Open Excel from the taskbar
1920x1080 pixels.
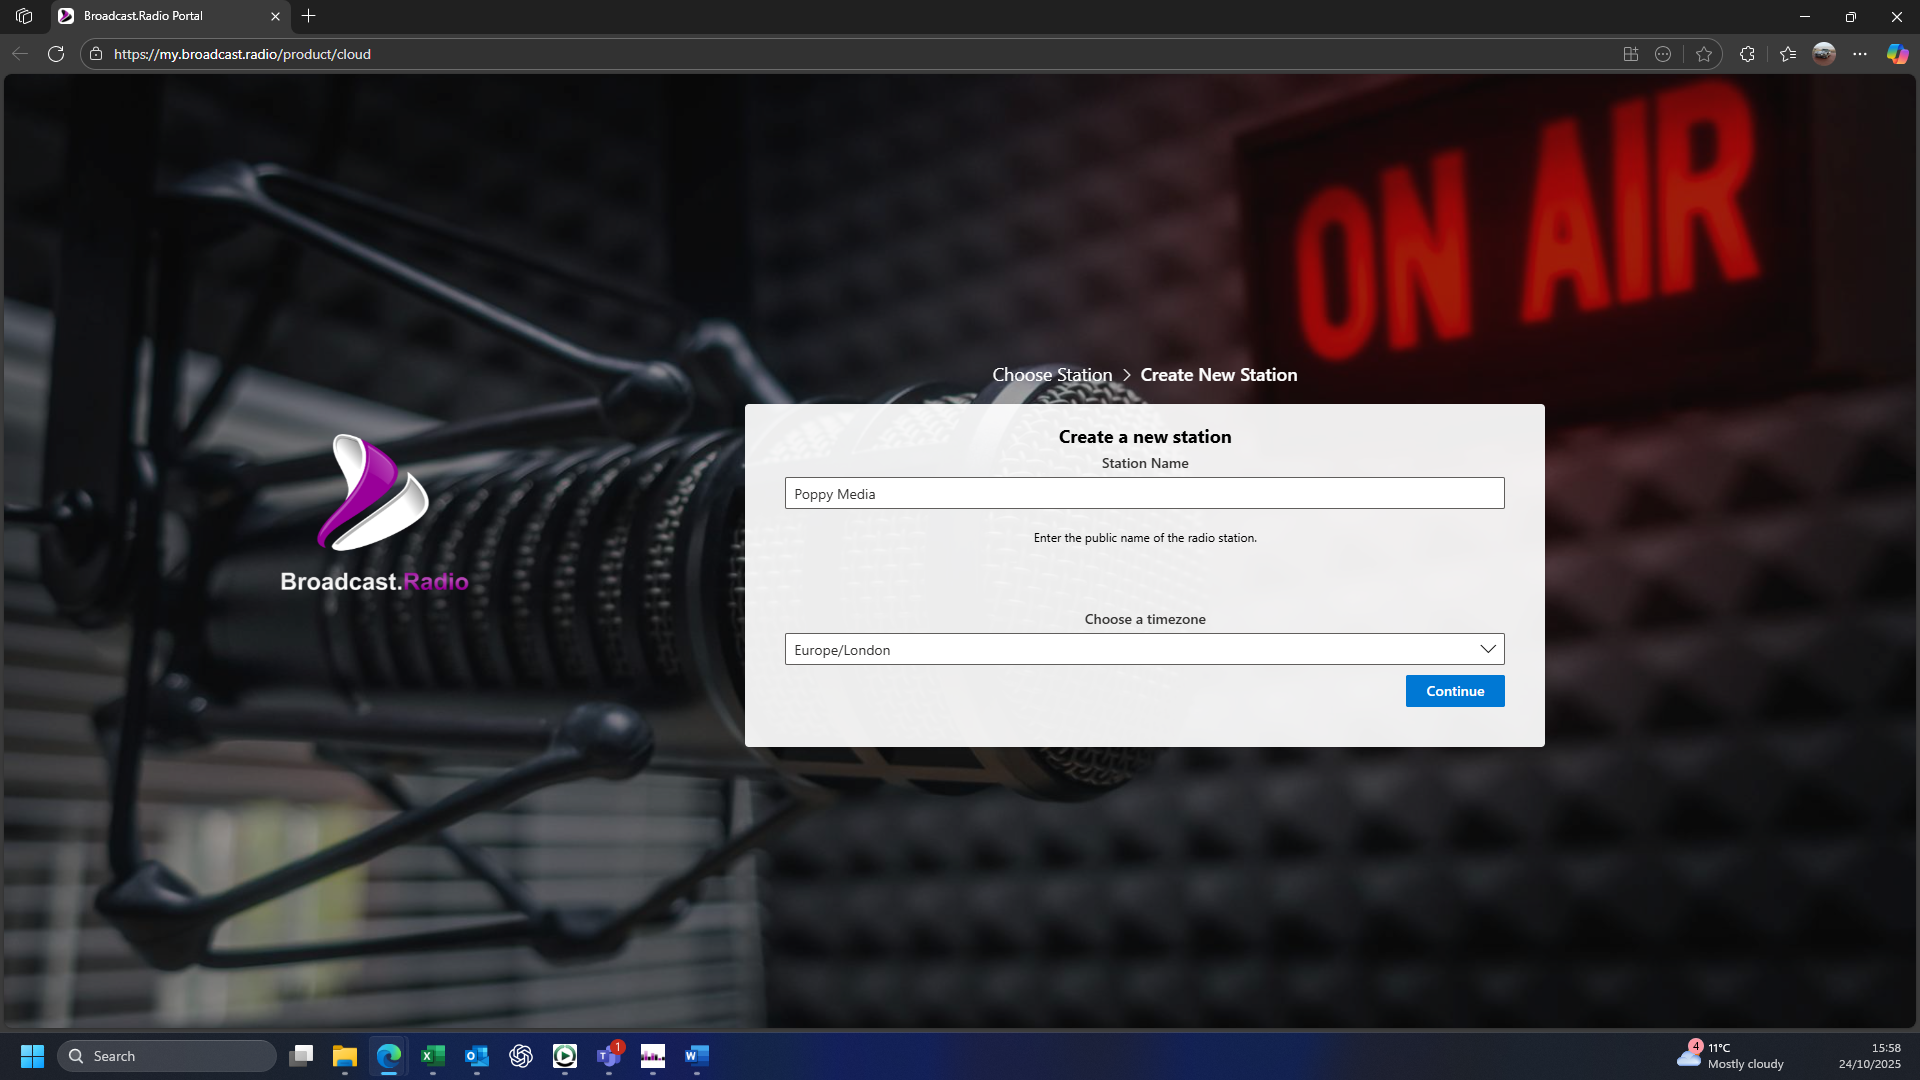433,1056
